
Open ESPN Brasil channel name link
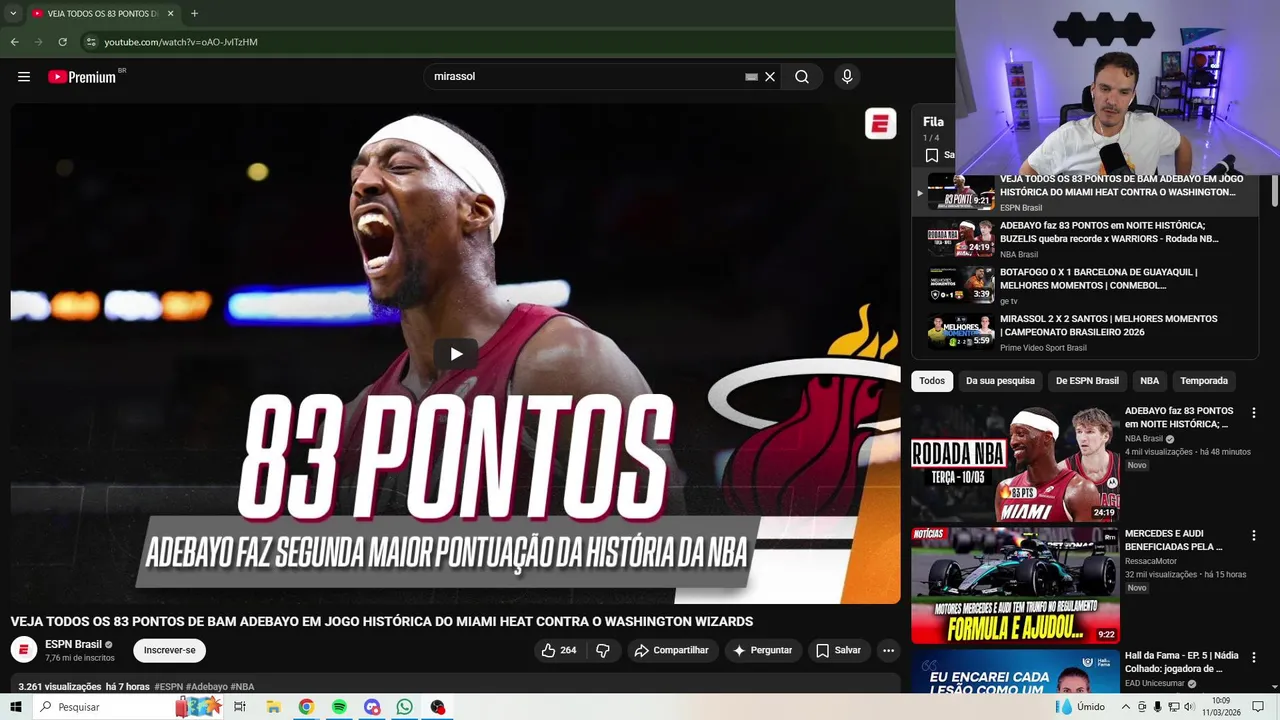(x=73, y=644)
